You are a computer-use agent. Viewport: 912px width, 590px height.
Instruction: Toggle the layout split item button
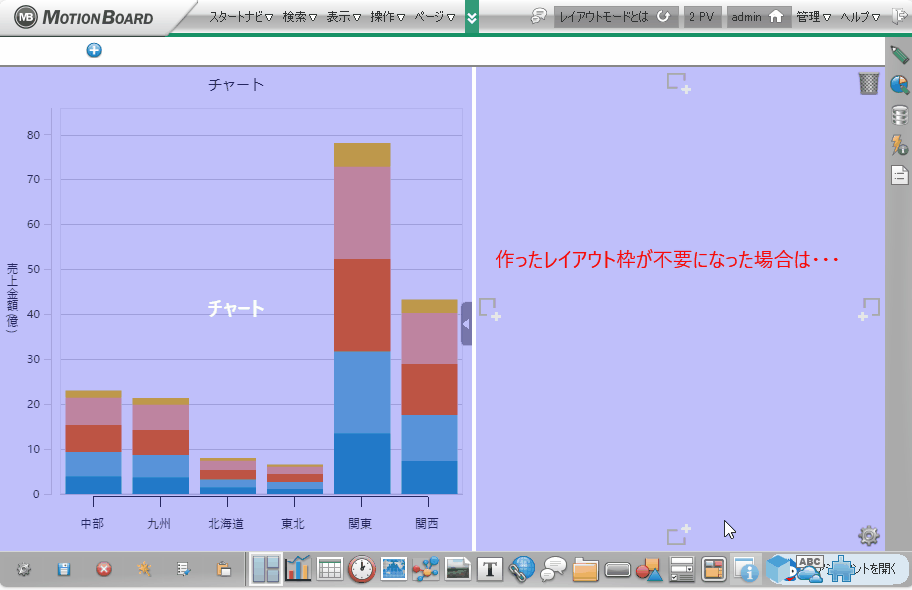click(x=266, y=570)
